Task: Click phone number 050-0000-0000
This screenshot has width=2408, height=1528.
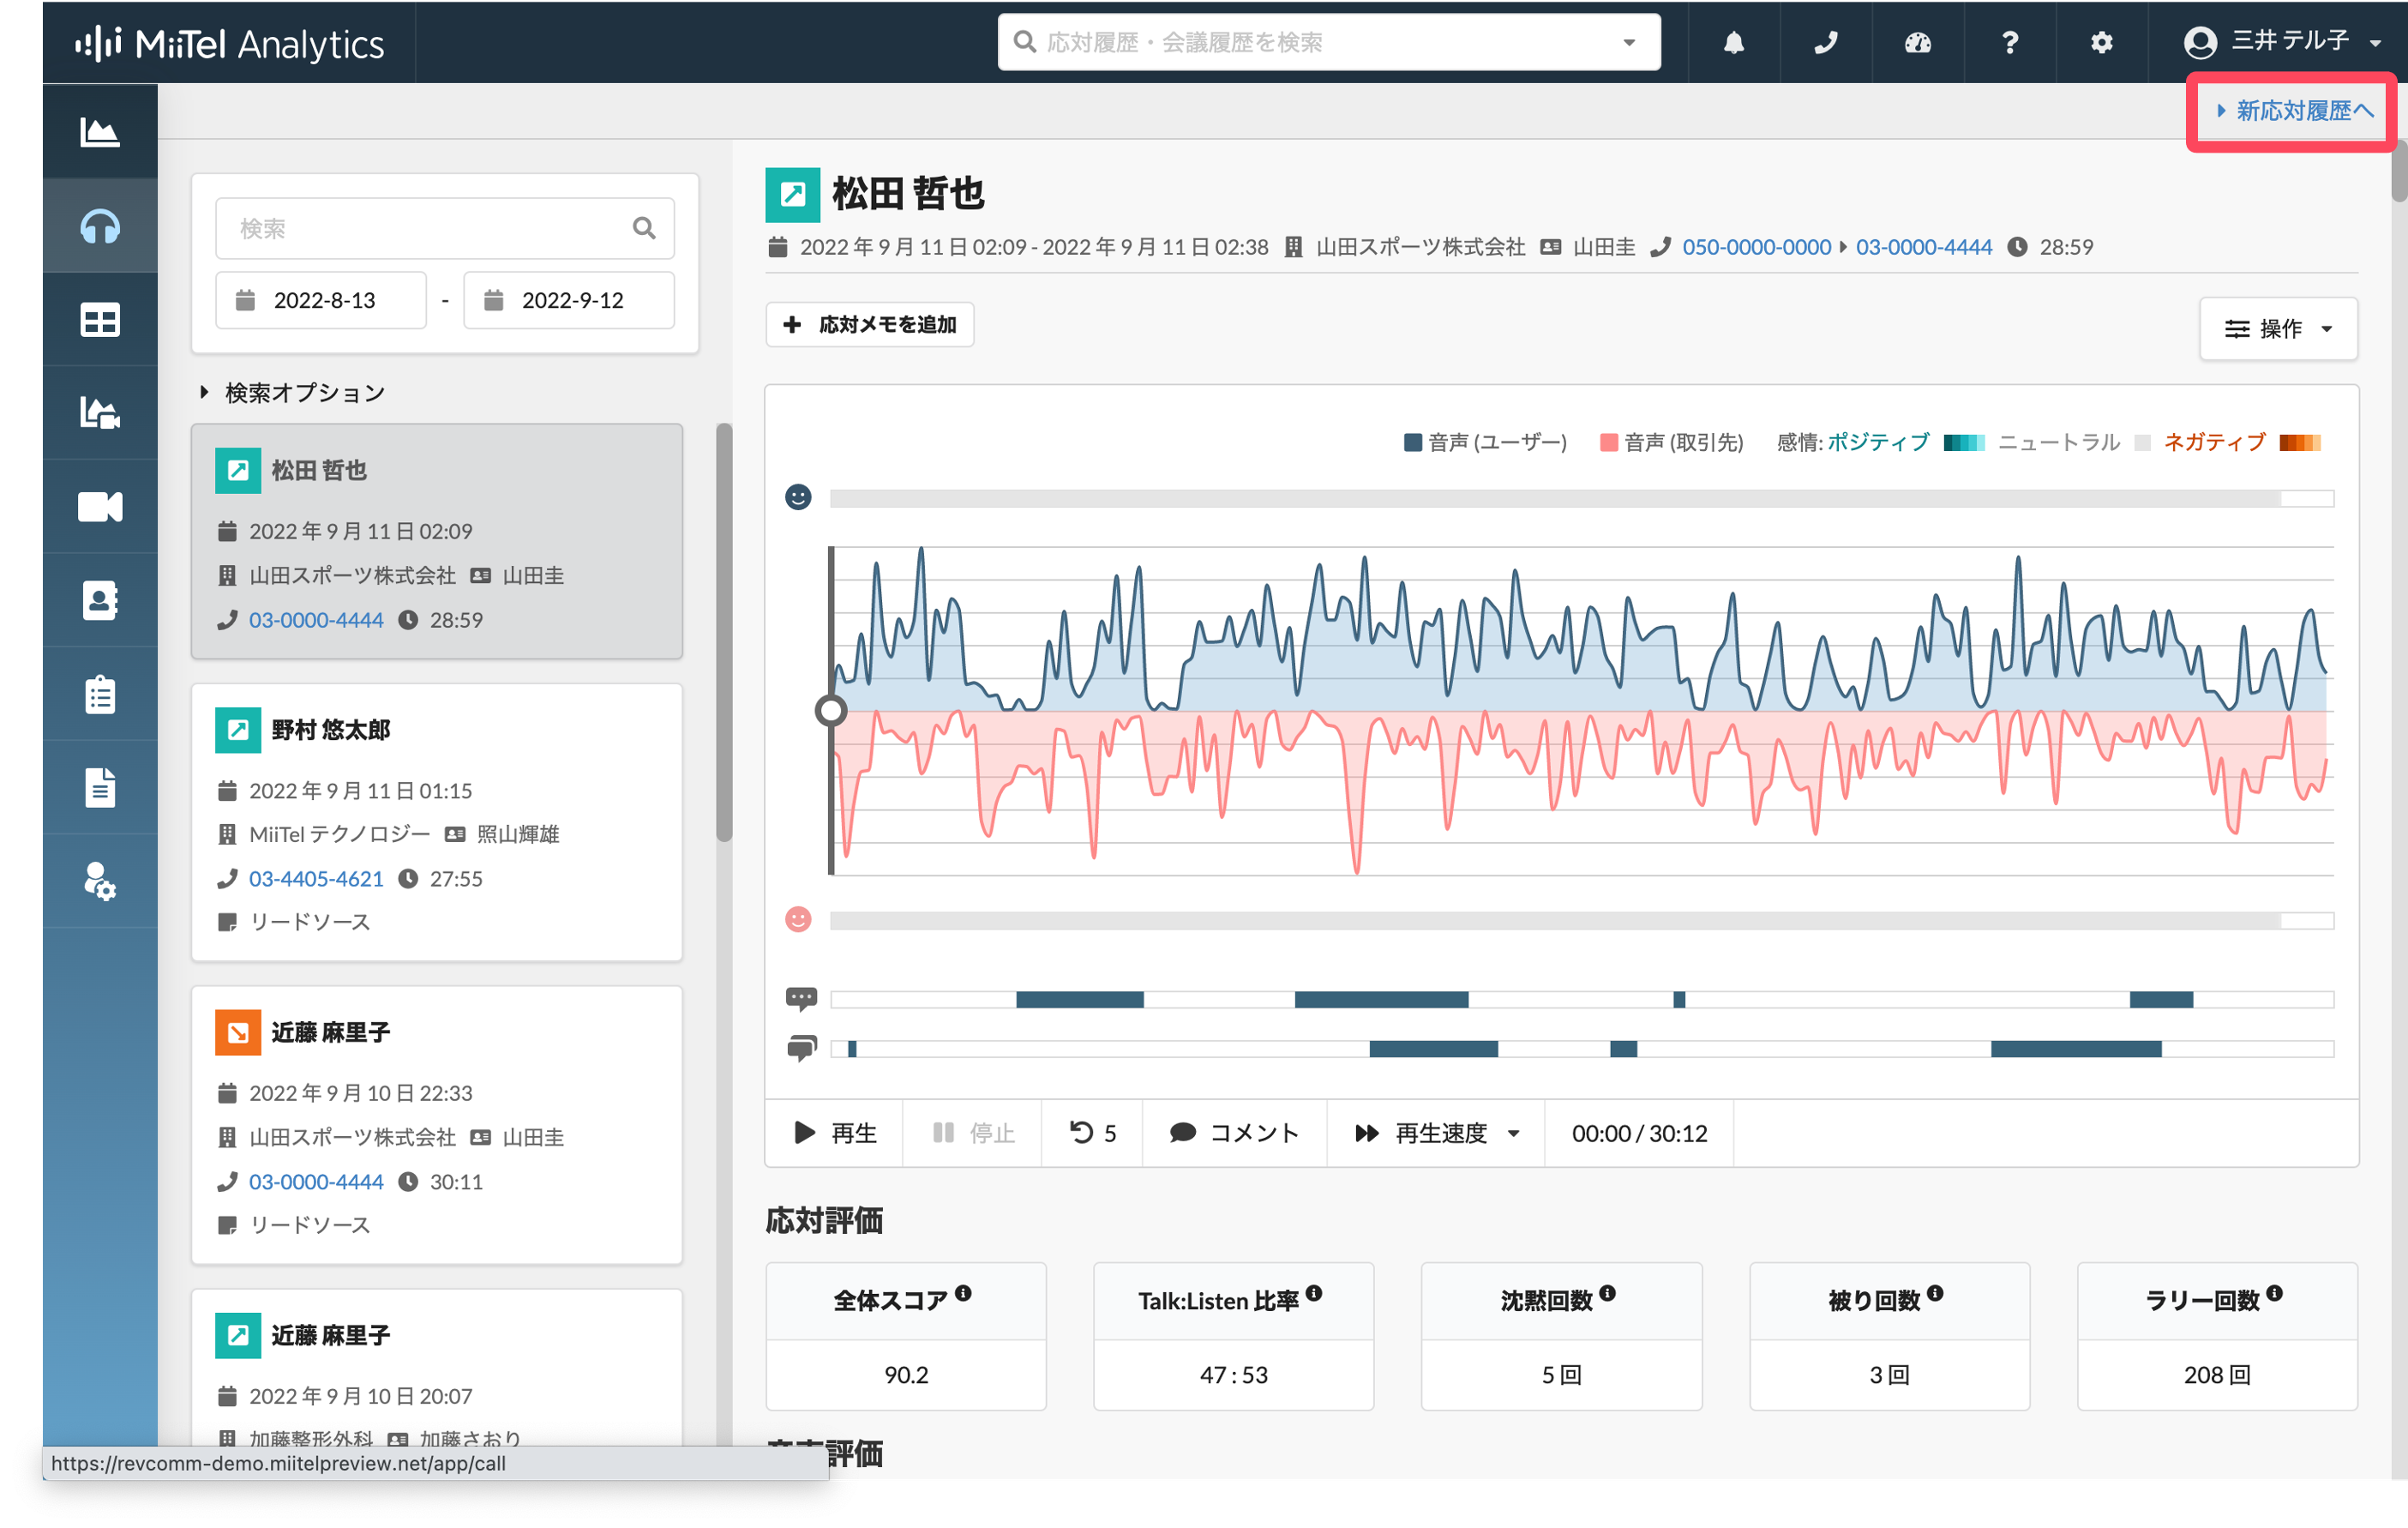Action: [1756, 247]
